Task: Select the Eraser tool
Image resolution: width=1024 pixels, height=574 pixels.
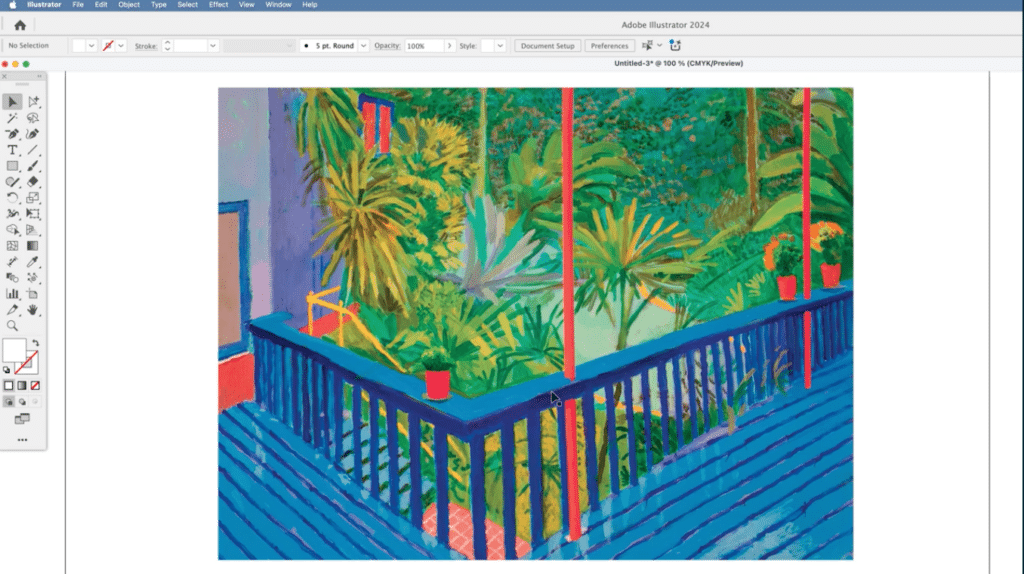Action: [33, 182]
